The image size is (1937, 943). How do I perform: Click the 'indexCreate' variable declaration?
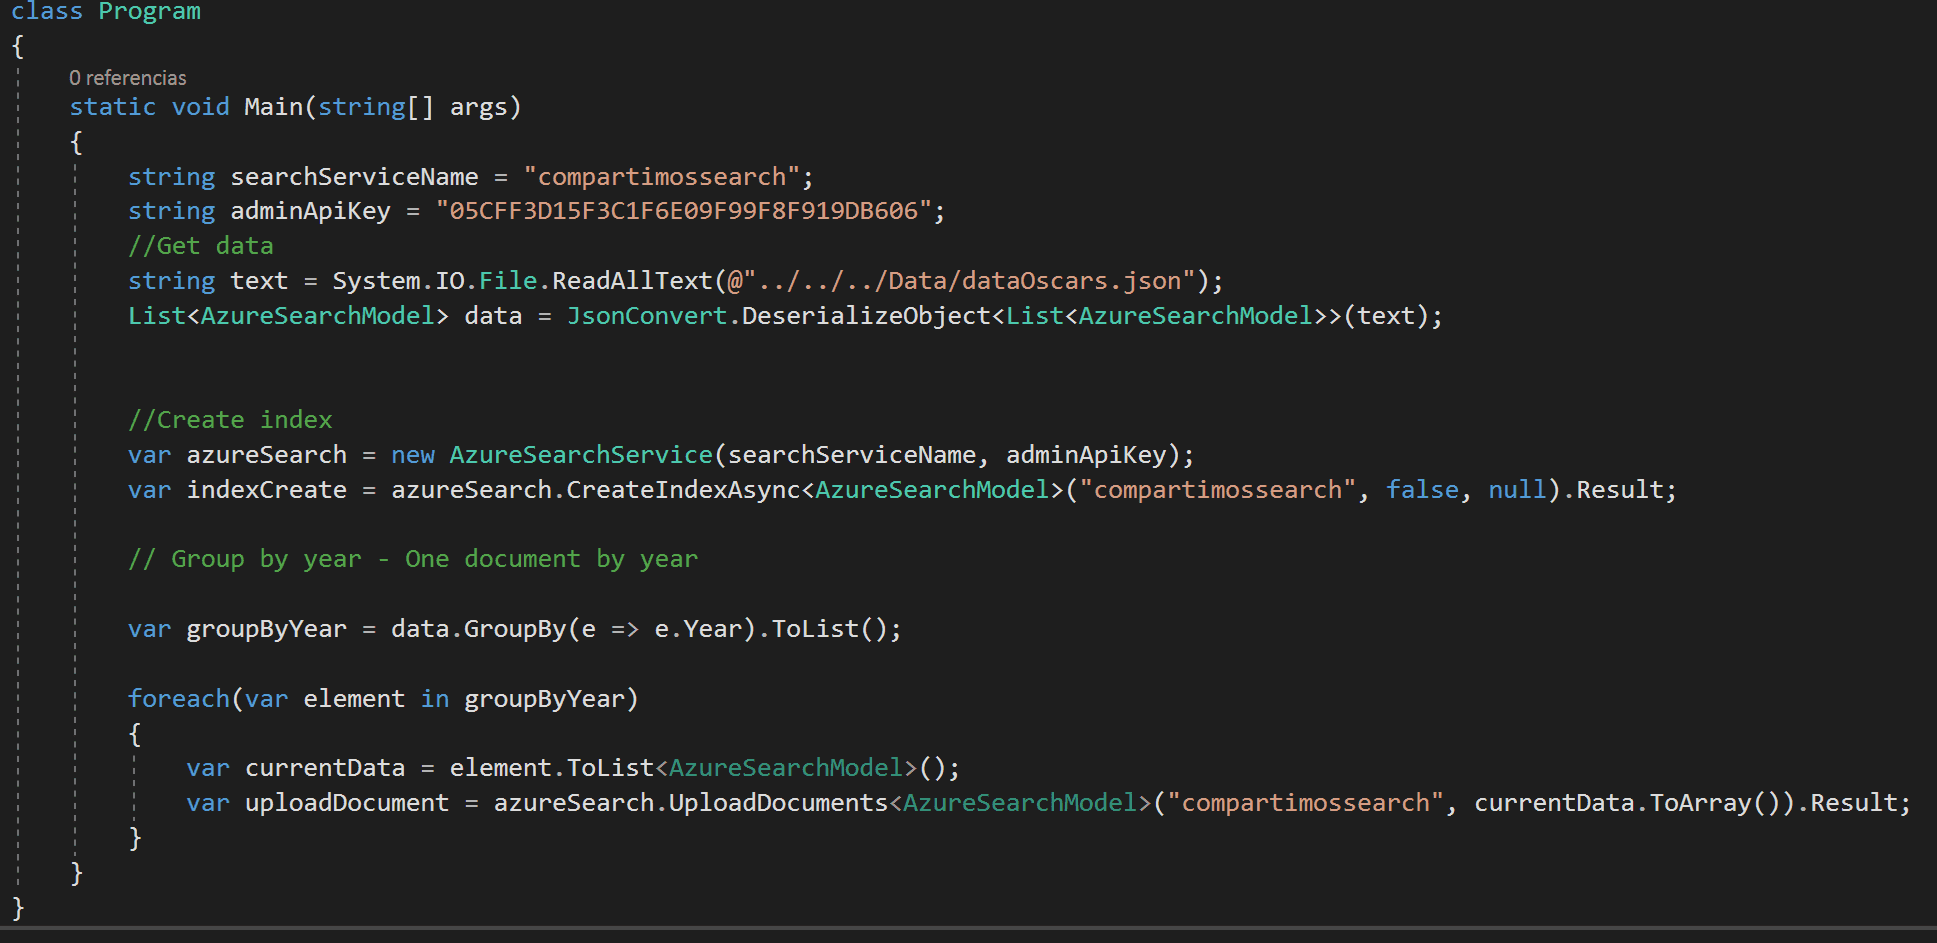click(x=266, y=490)
